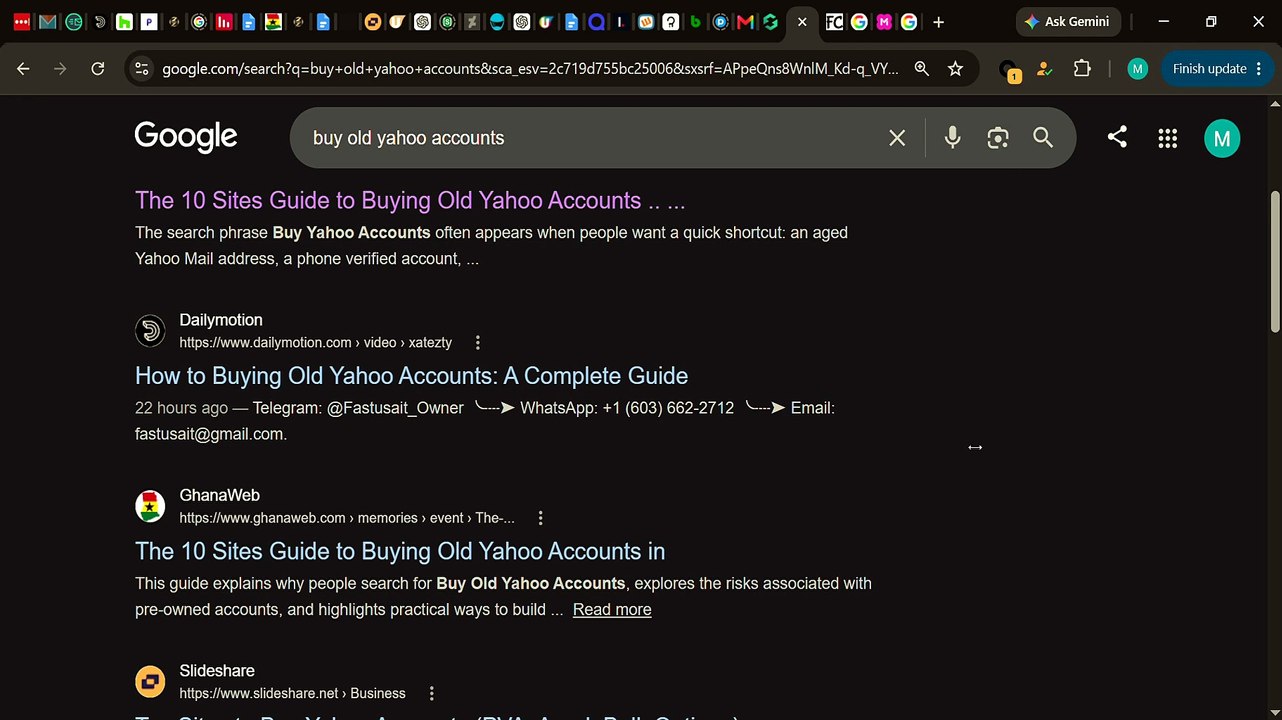Click the Dailymotion result favicon
This screenshot has width=1282, height=720.
coord(150,330)
